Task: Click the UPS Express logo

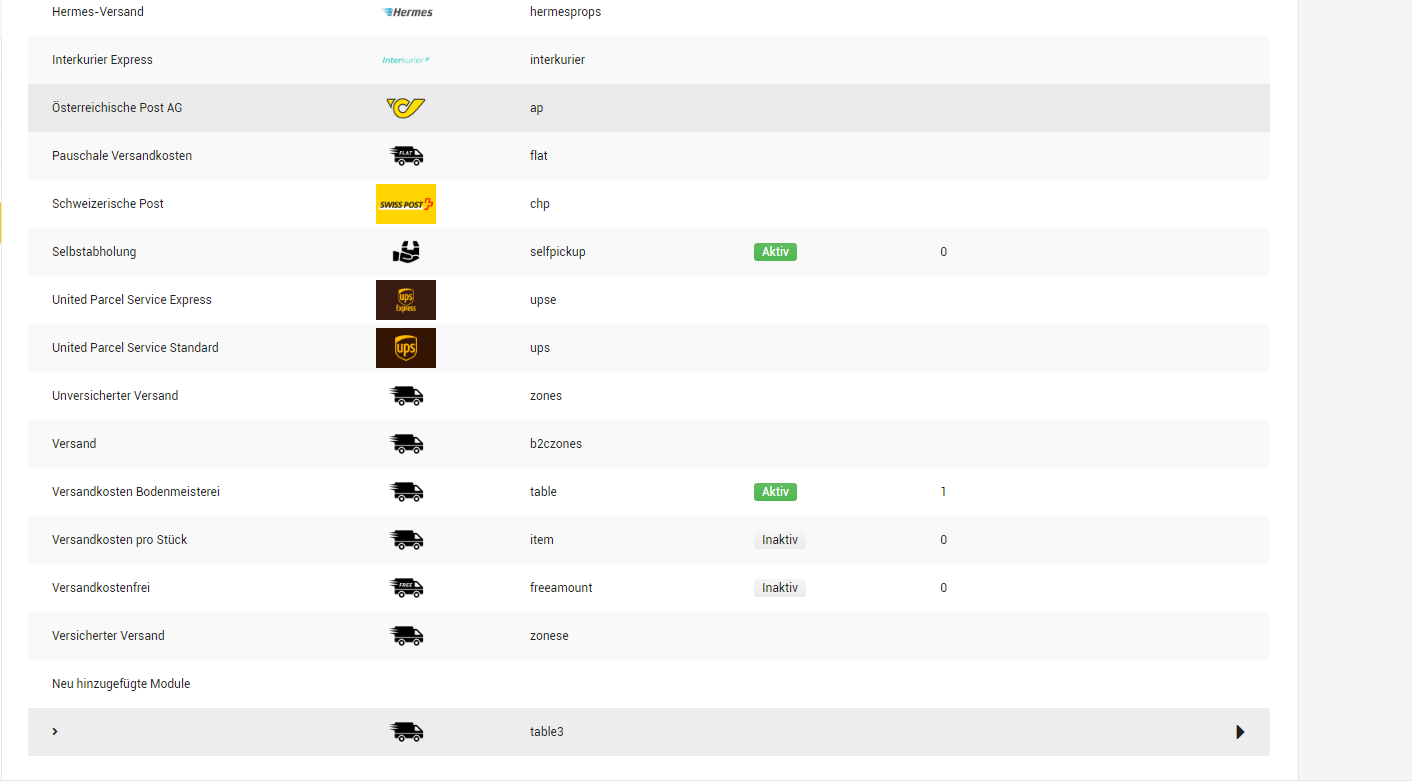Action: click(x=405, y=300)
